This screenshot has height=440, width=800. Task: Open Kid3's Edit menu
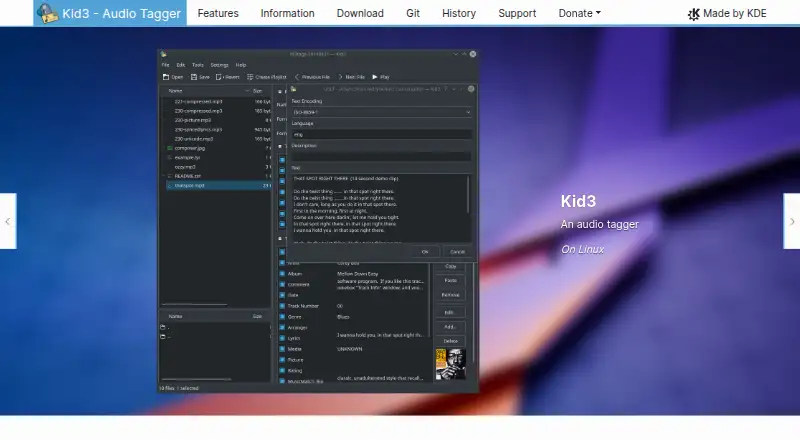tap(181, 65)
